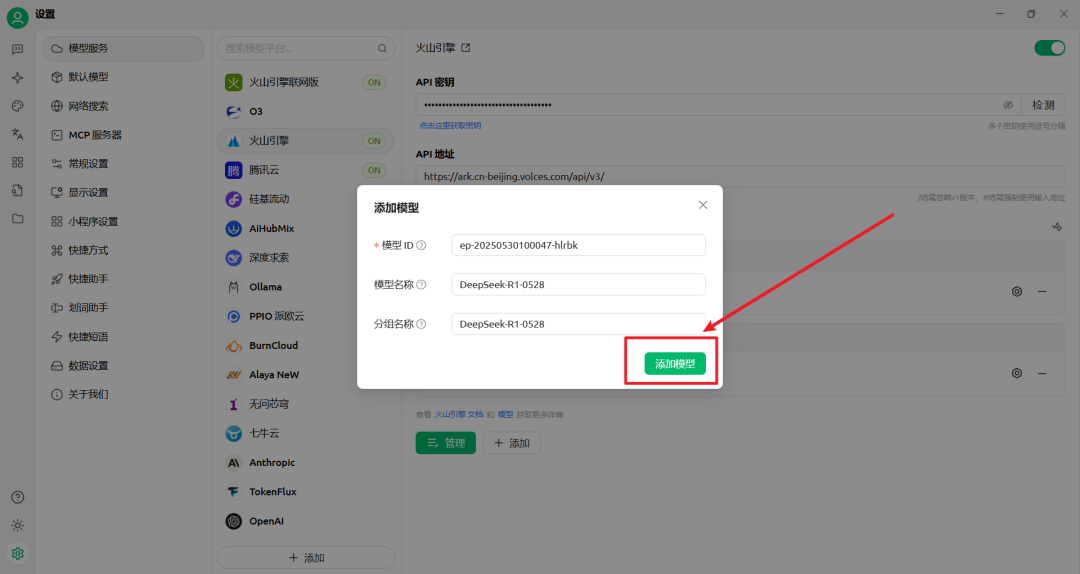Click 添加 button below provider list

[306, 557]
